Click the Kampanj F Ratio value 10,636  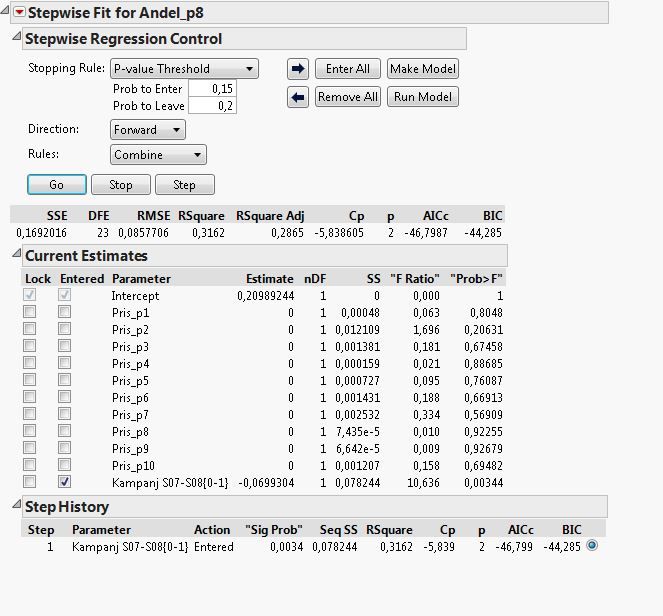424,483
